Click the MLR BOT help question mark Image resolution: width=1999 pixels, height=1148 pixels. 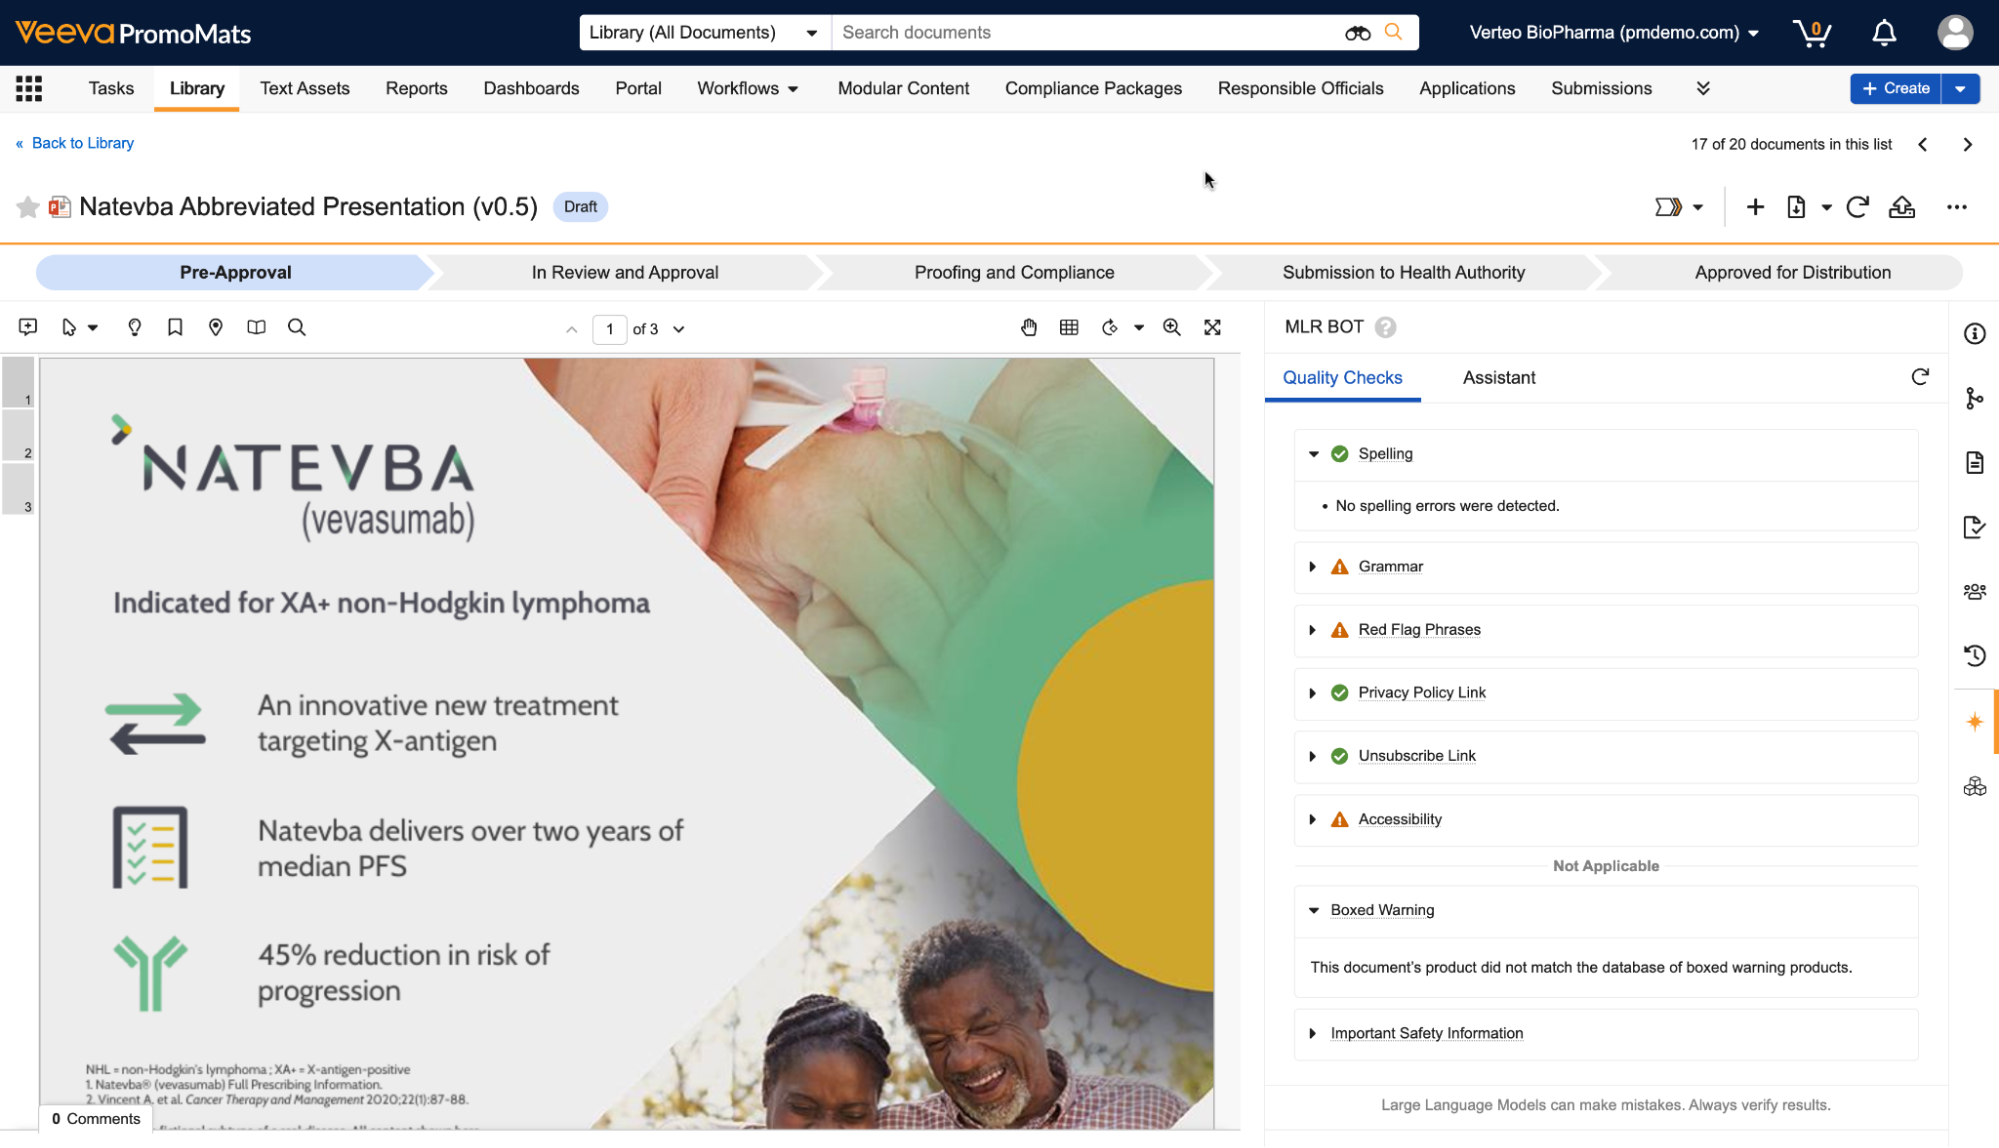1385,328
